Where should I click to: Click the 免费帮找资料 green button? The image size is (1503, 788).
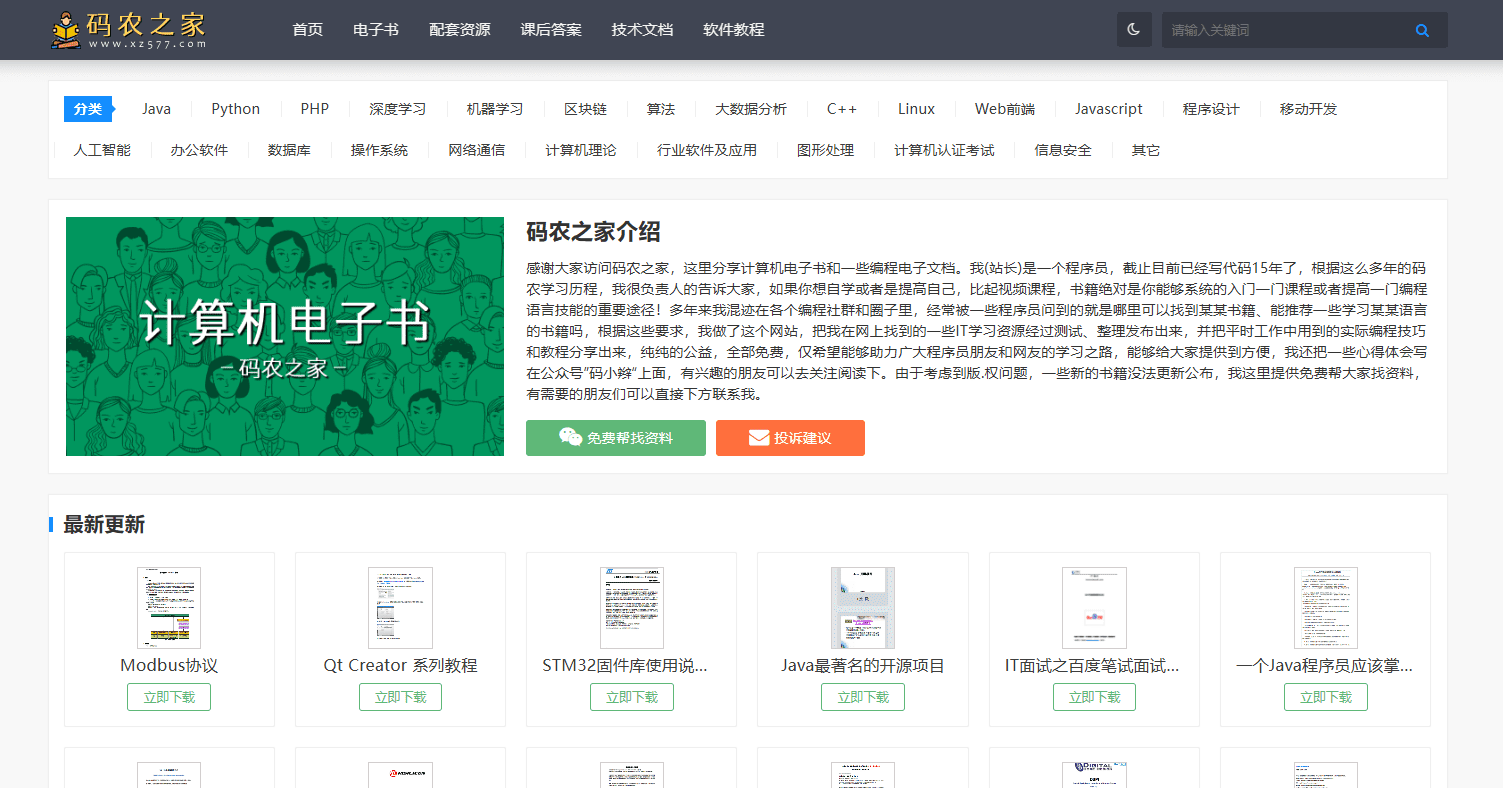(x=615, y=437)
